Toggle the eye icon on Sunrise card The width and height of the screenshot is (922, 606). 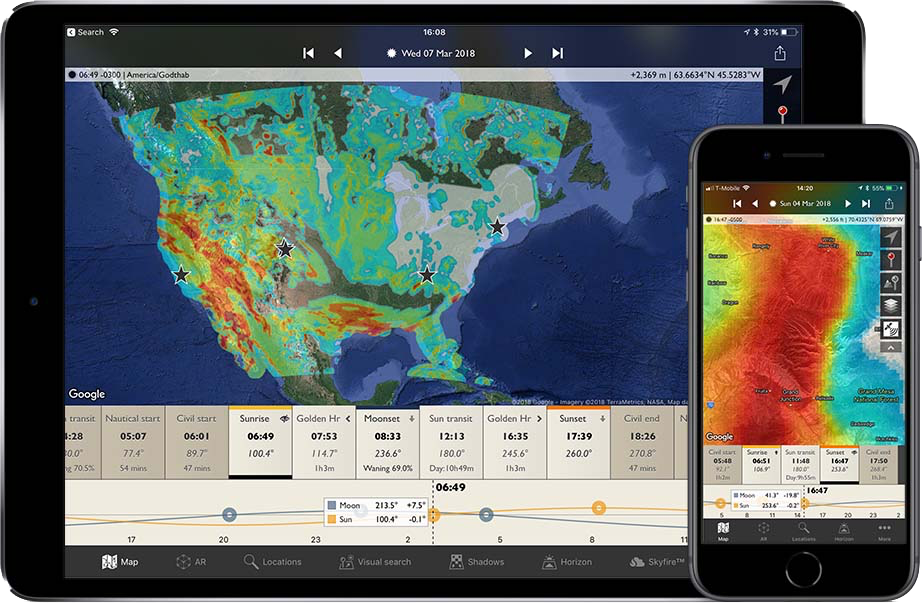pos(284,418)
